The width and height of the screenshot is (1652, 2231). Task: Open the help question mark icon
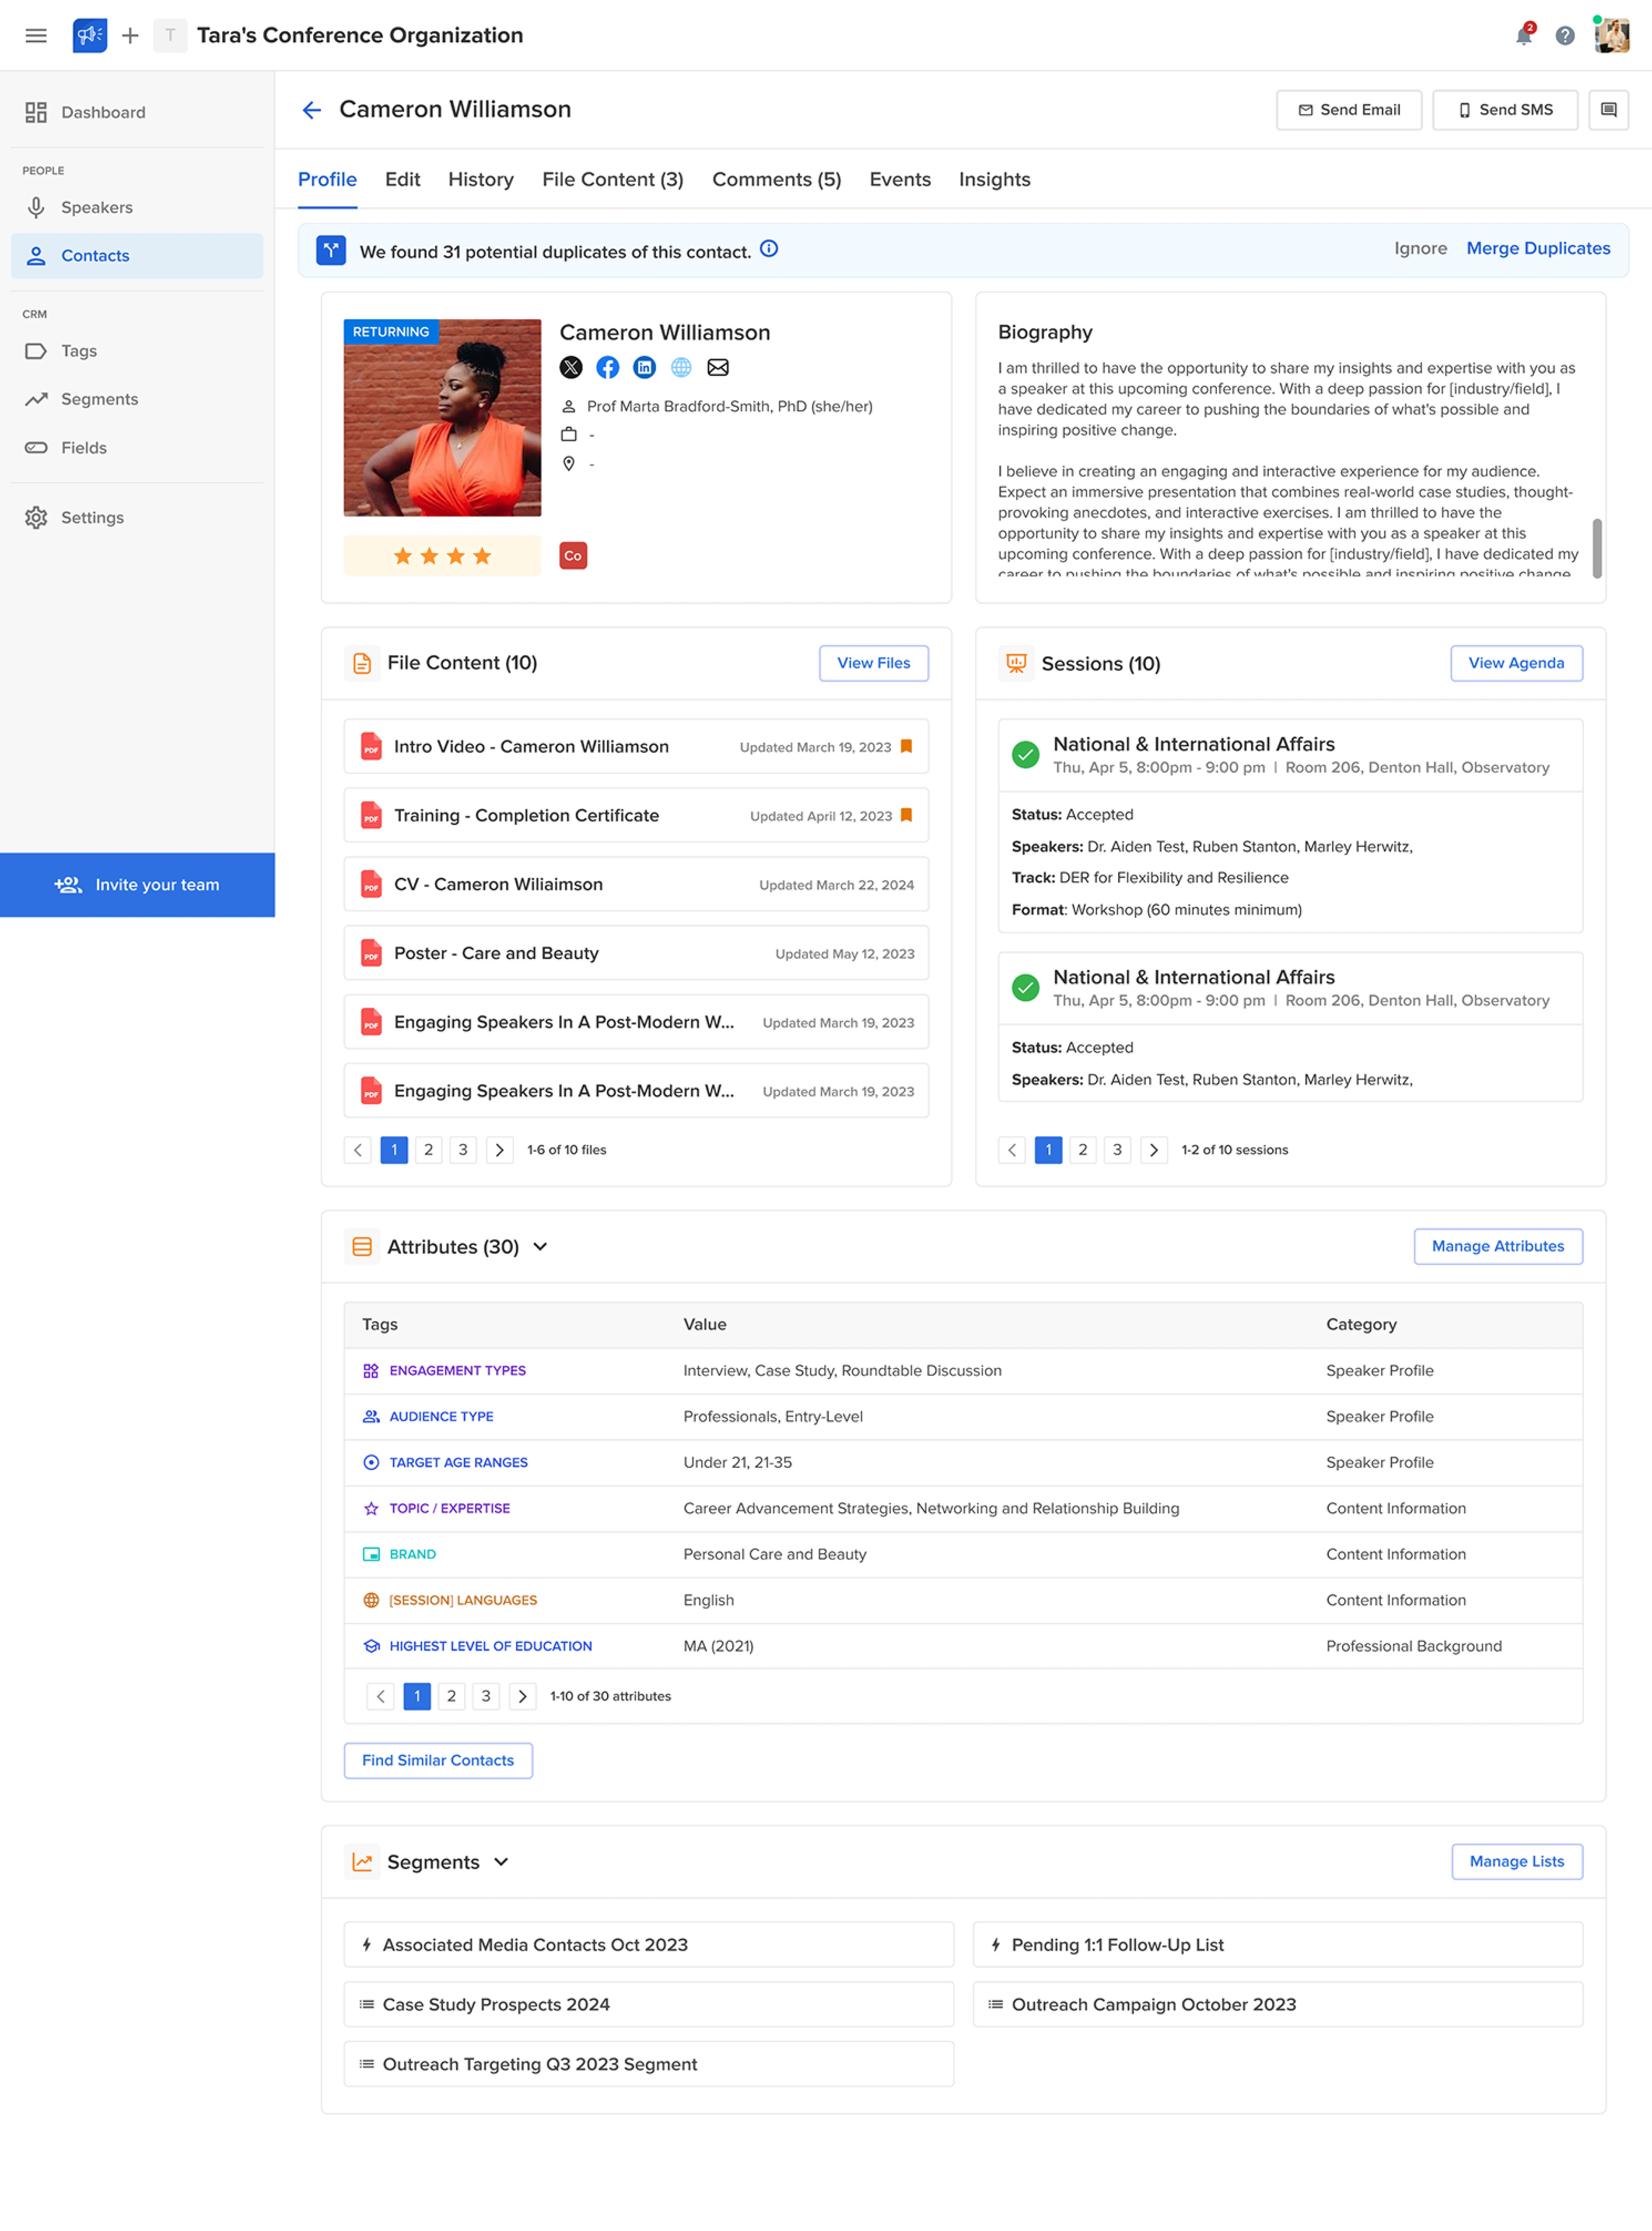coord(1565,36)
